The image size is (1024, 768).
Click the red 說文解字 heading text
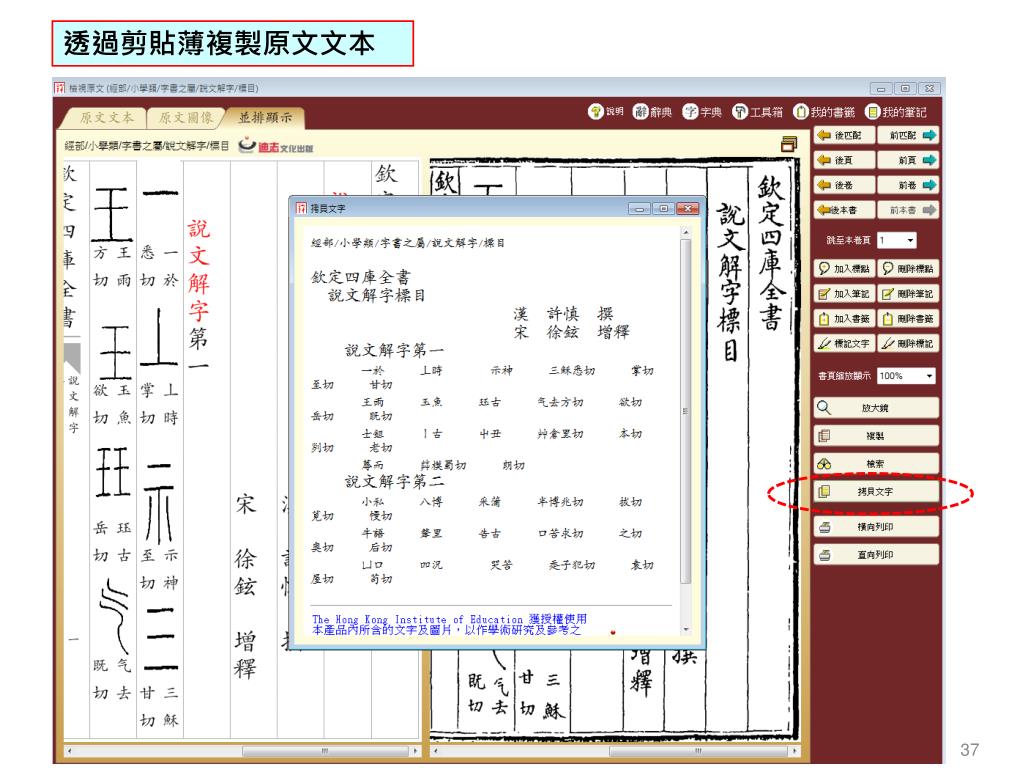[x=199, y=270]
